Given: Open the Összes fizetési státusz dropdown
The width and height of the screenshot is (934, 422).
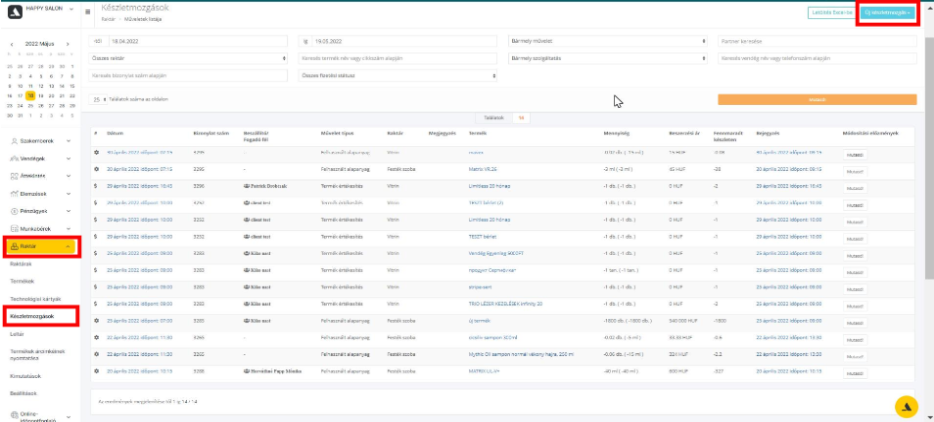Looking at the screenshot, I should click(398, 76).
